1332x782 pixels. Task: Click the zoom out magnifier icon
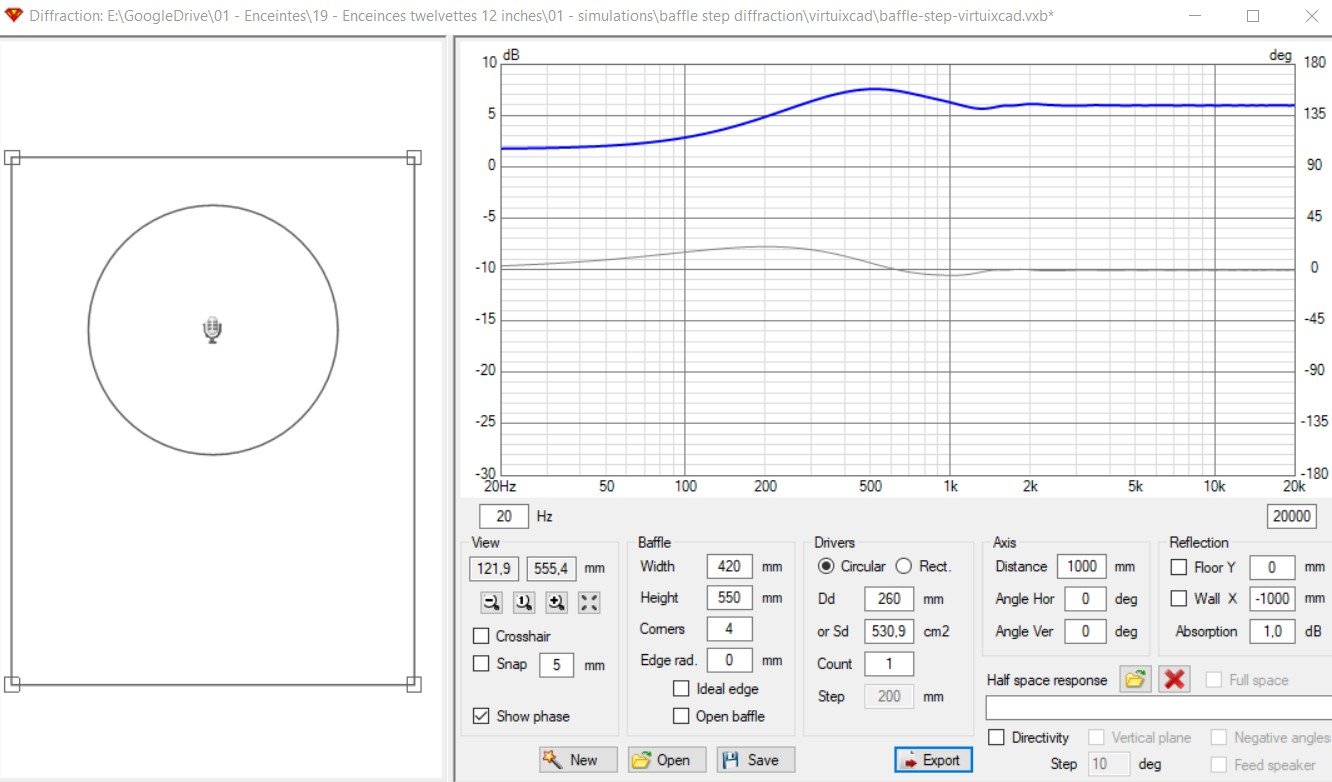(491, 602)
